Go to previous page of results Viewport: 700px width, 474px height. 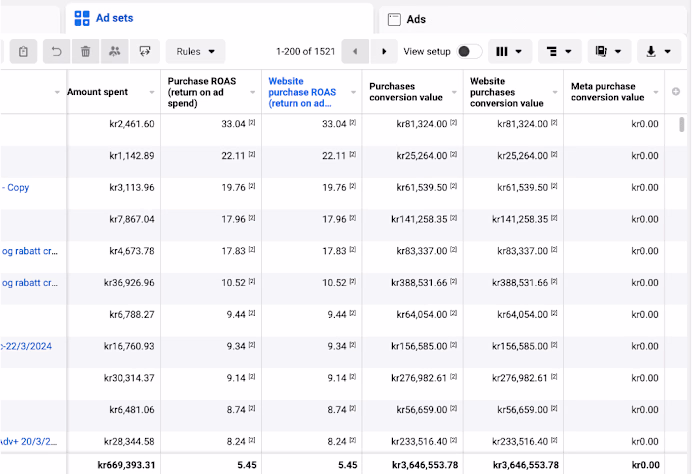(x=355, y=51)
